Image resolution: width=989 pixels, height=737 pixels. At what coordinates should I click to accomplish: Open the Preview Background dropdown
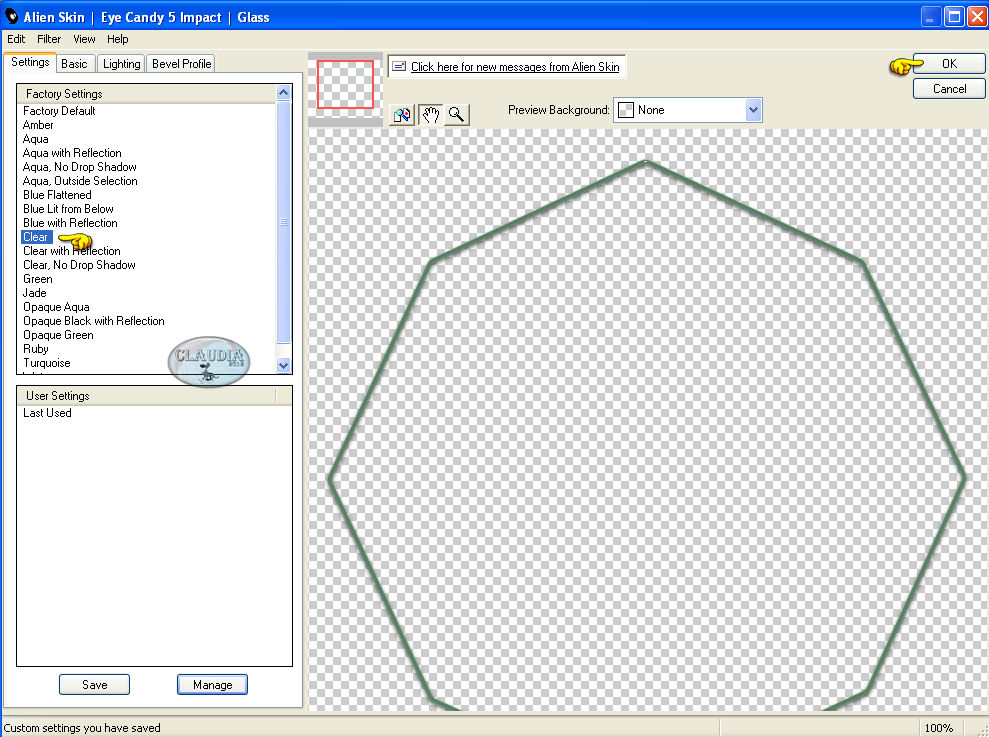tap(752, 110)
